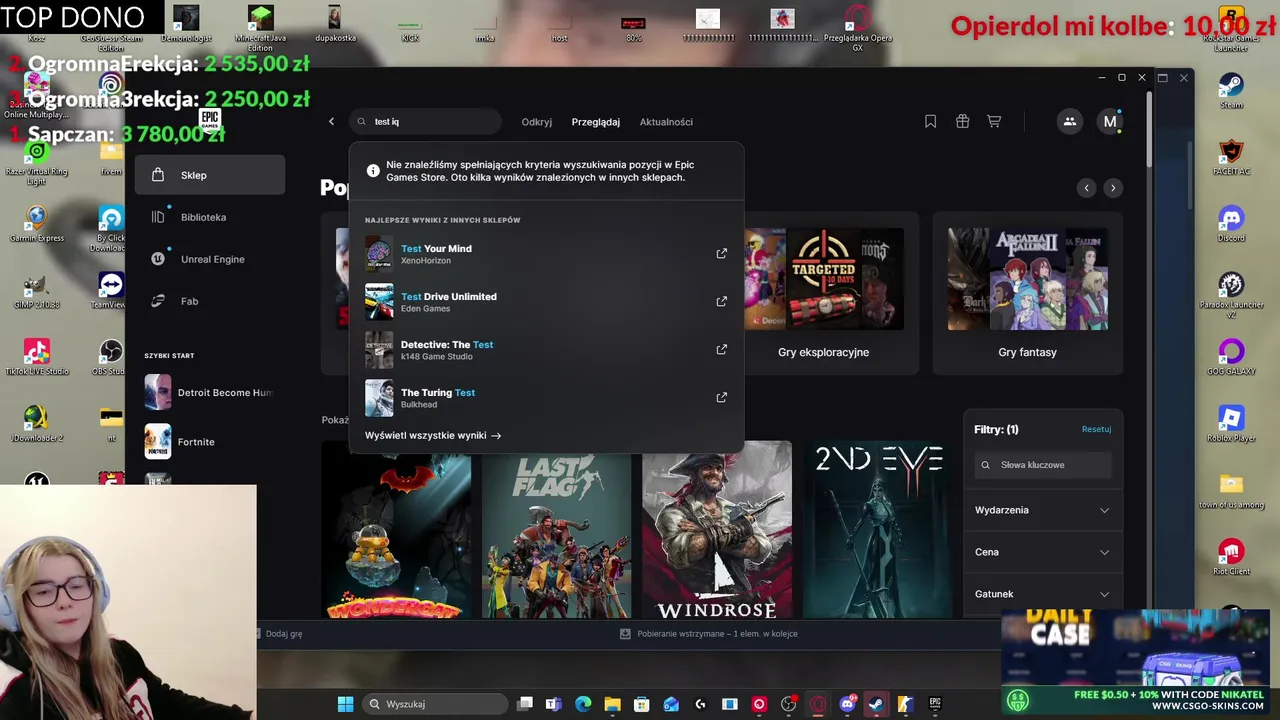Open Task View on the taskbar
1280x720 pixels.
525,704
